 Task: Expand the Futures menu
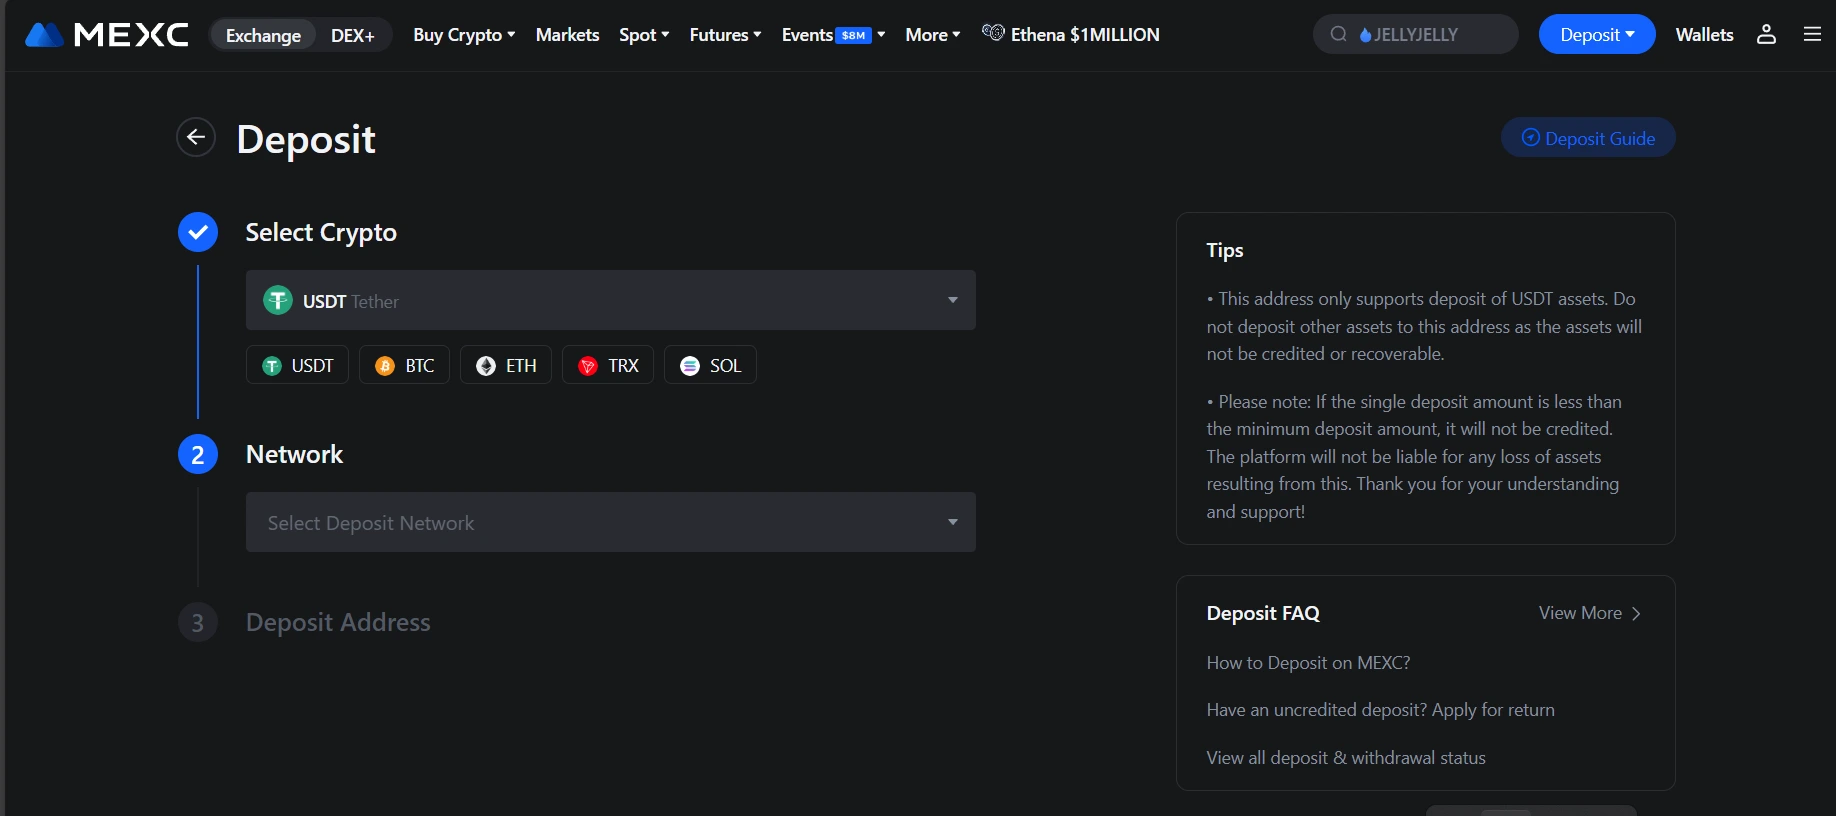(725, 34)
